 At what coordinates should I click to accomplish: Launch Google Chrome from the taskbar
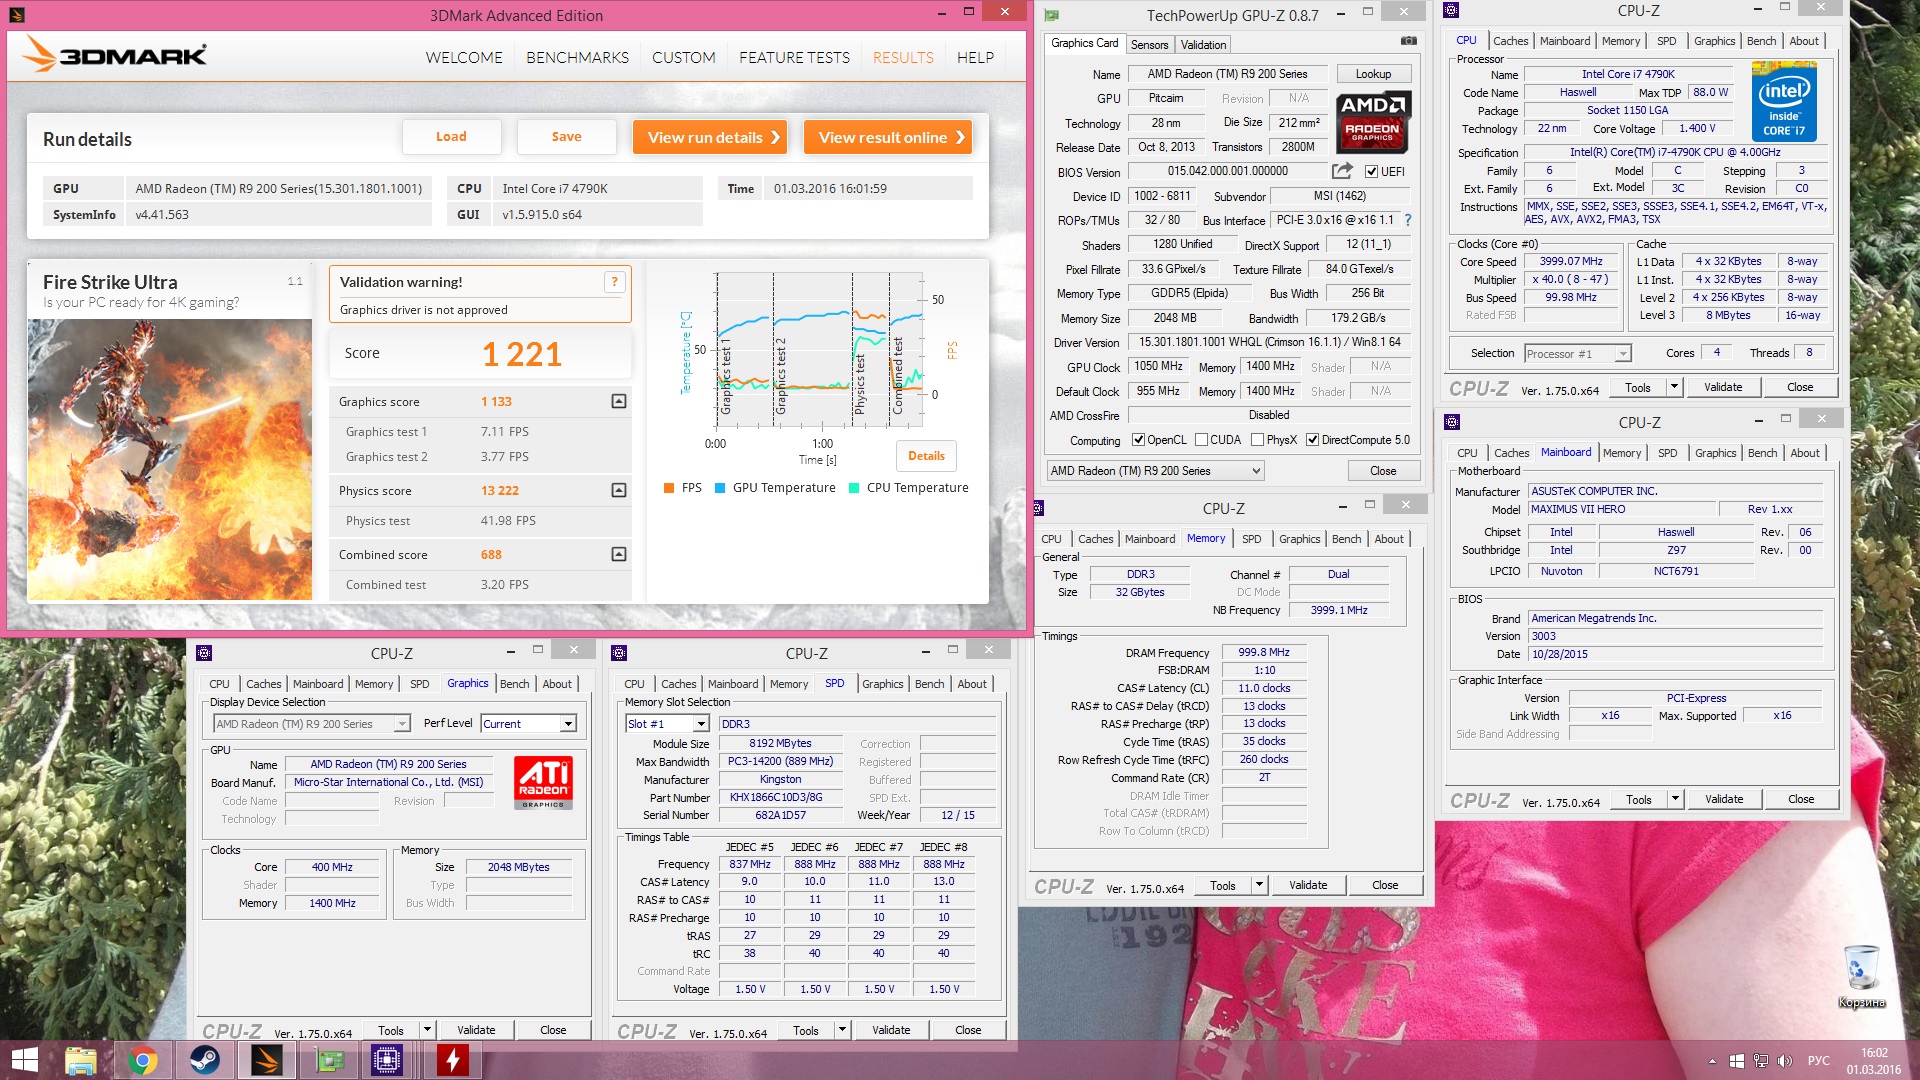(143, 1060)
